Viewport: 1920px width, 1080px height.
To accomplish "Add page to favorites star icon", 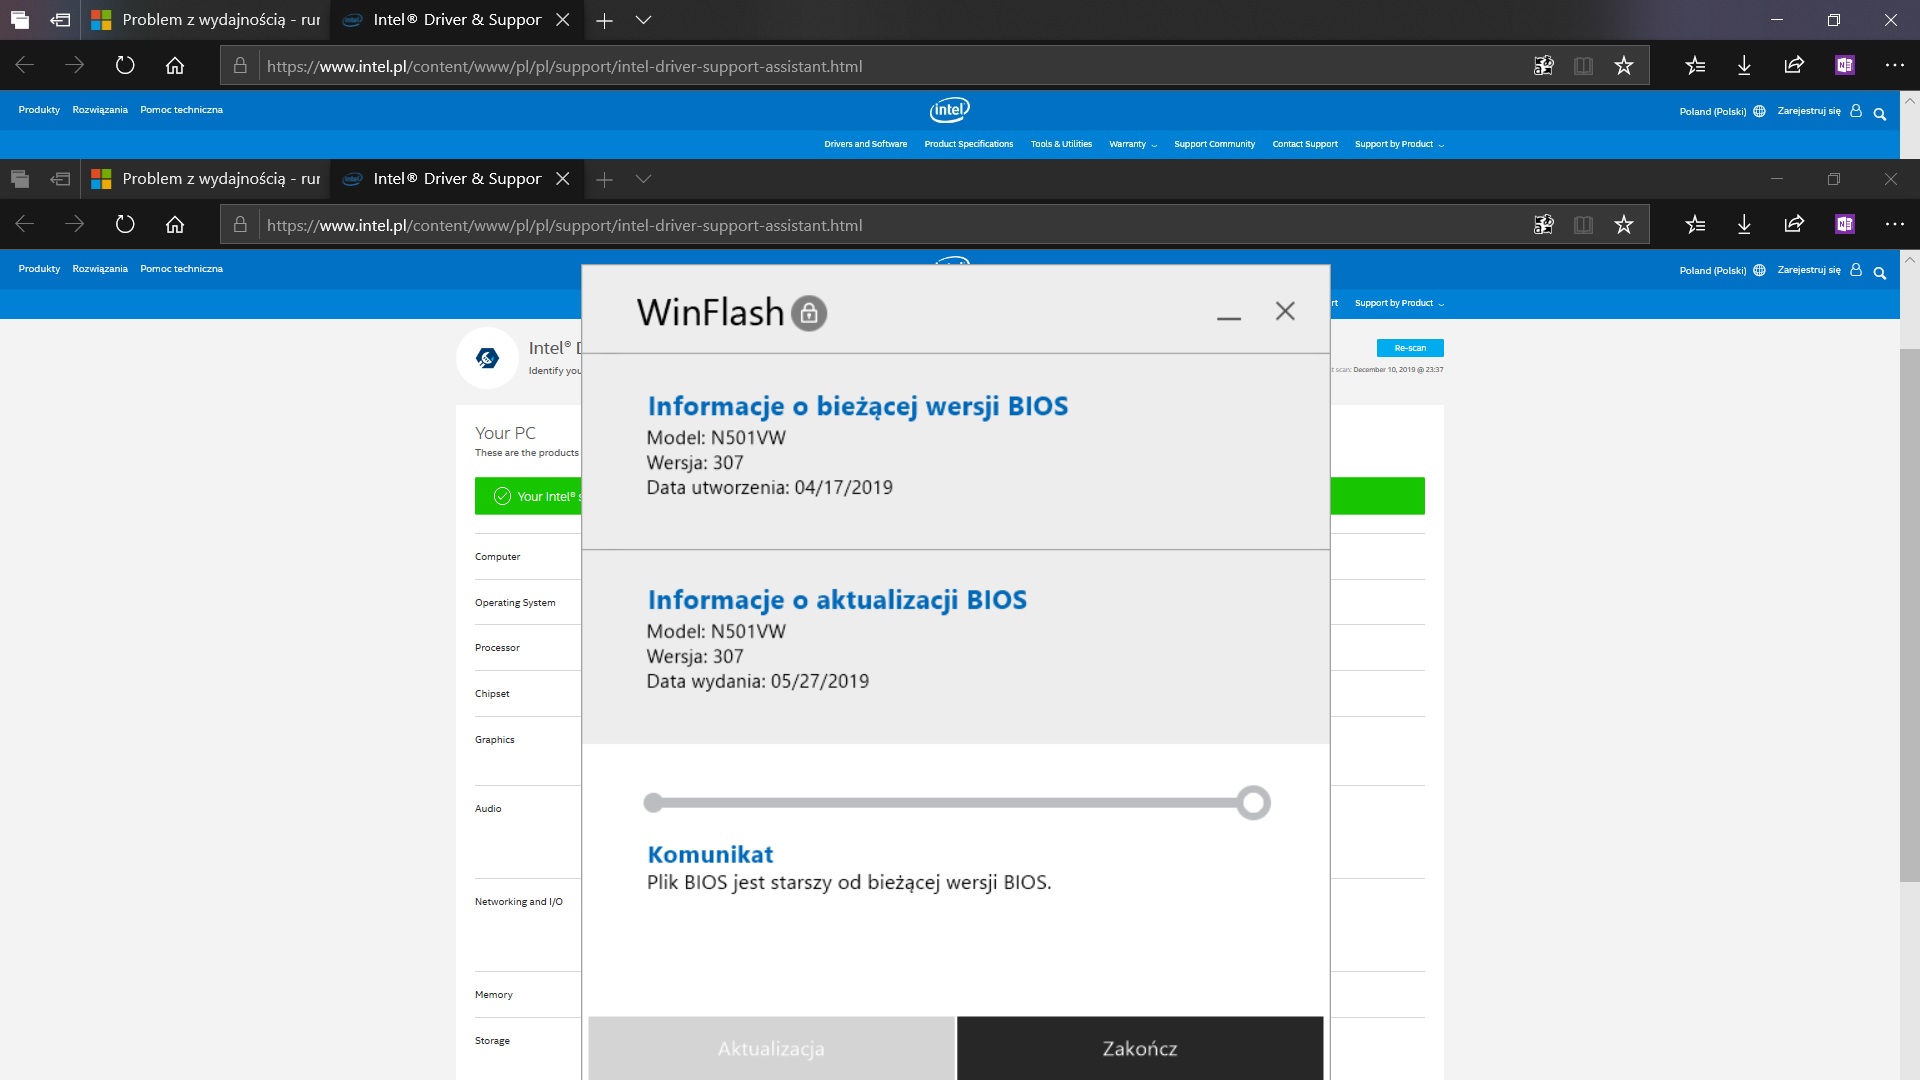I will click(x=1623, y=66).
